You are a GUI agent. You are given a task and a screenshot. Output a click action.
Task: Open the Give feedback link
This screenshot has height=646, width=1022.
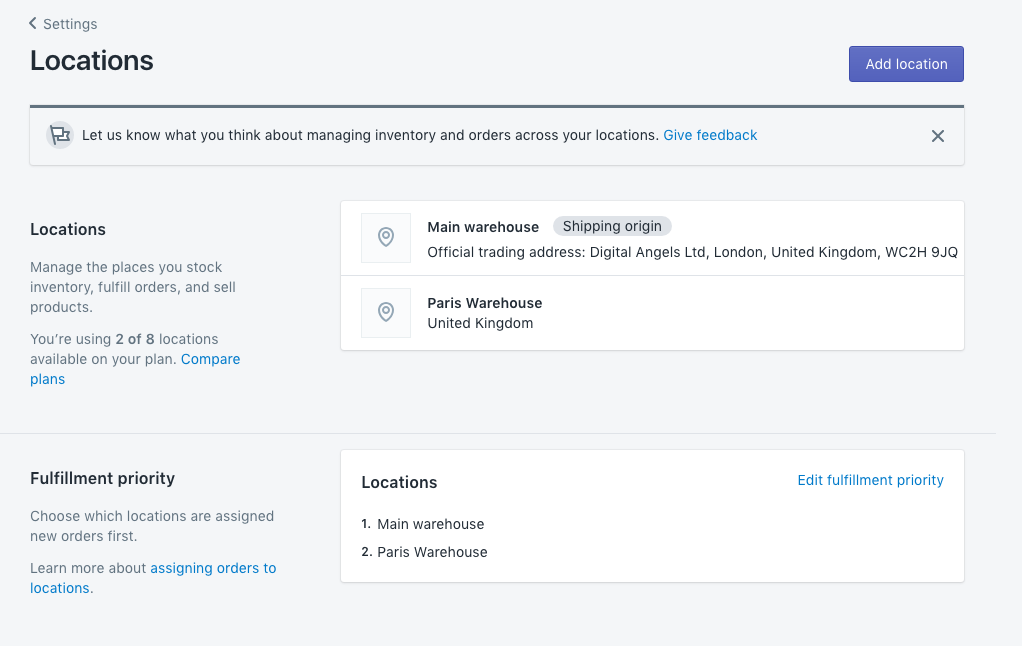[x=710, y=135]
